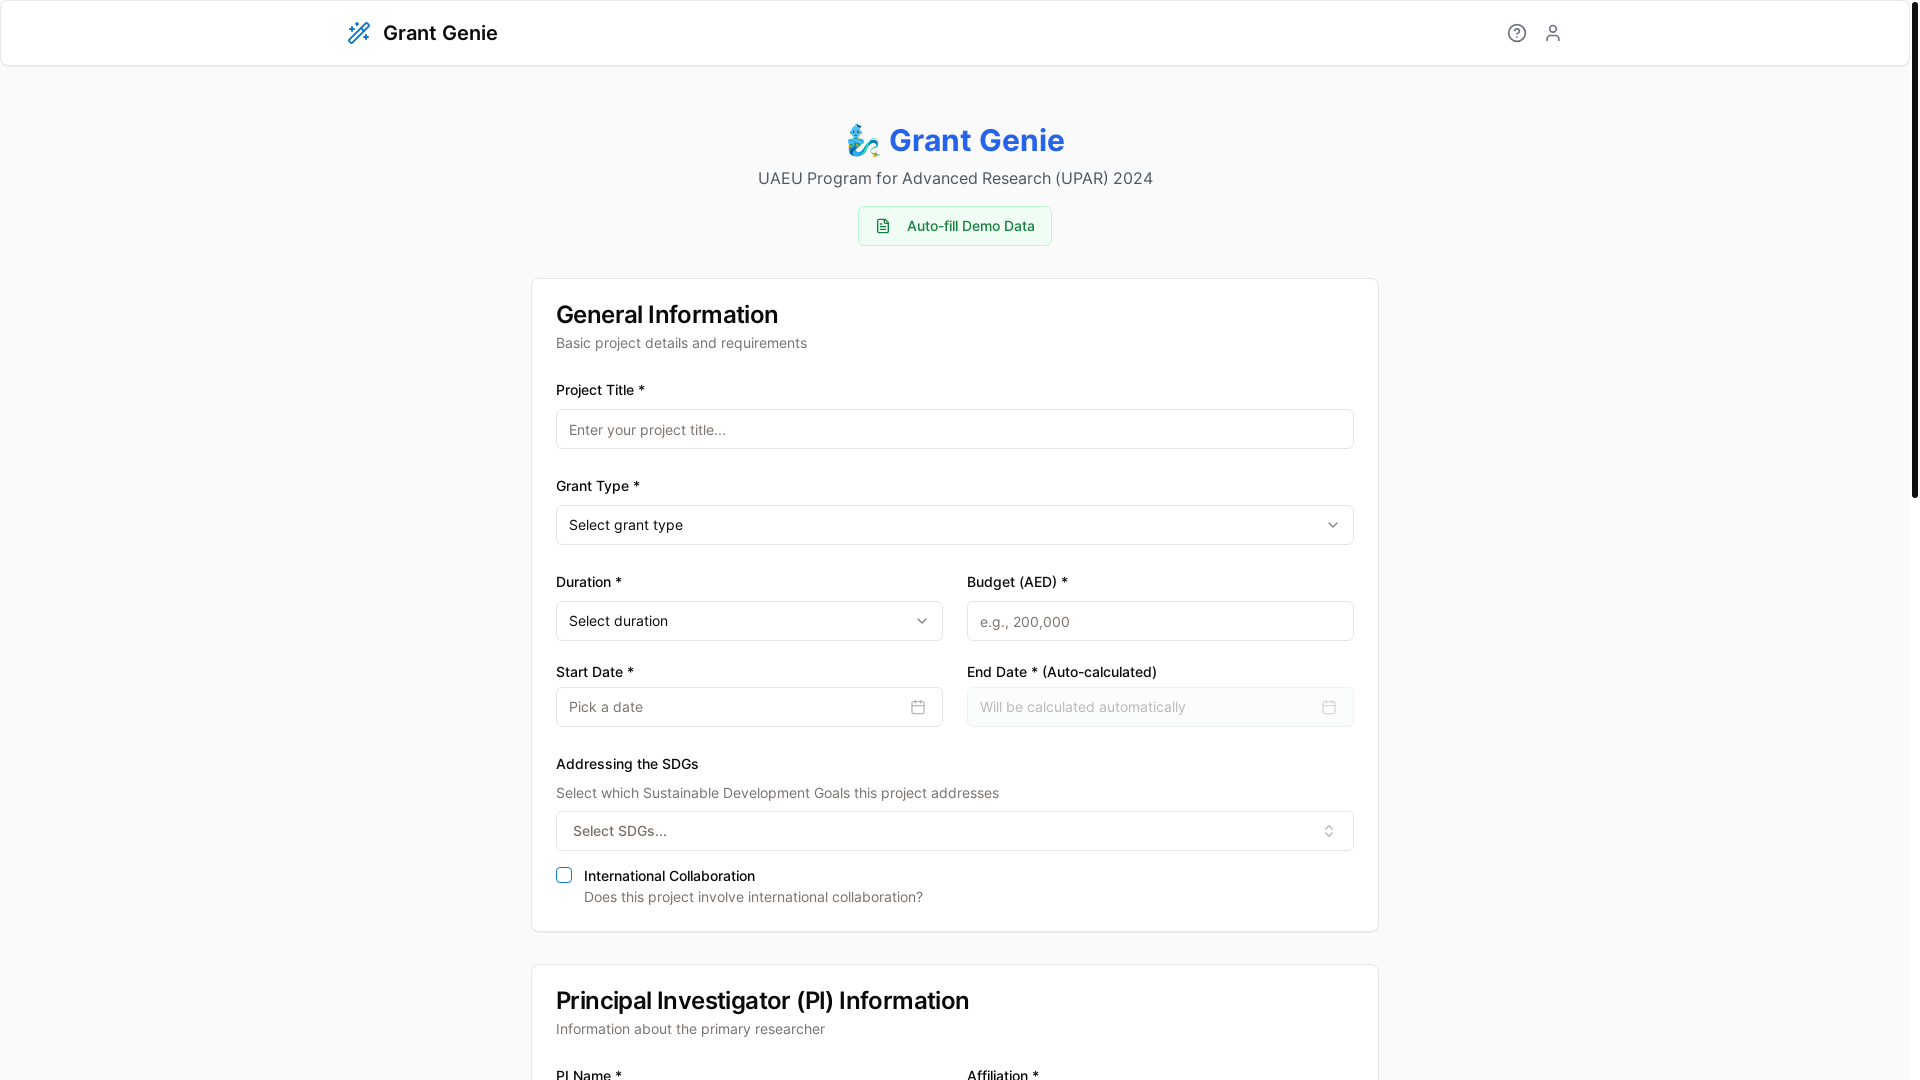Click the 'Start Date *' label
Image resolution: width=1920 pixels, height=1080 pixels.
click(595, 672)
